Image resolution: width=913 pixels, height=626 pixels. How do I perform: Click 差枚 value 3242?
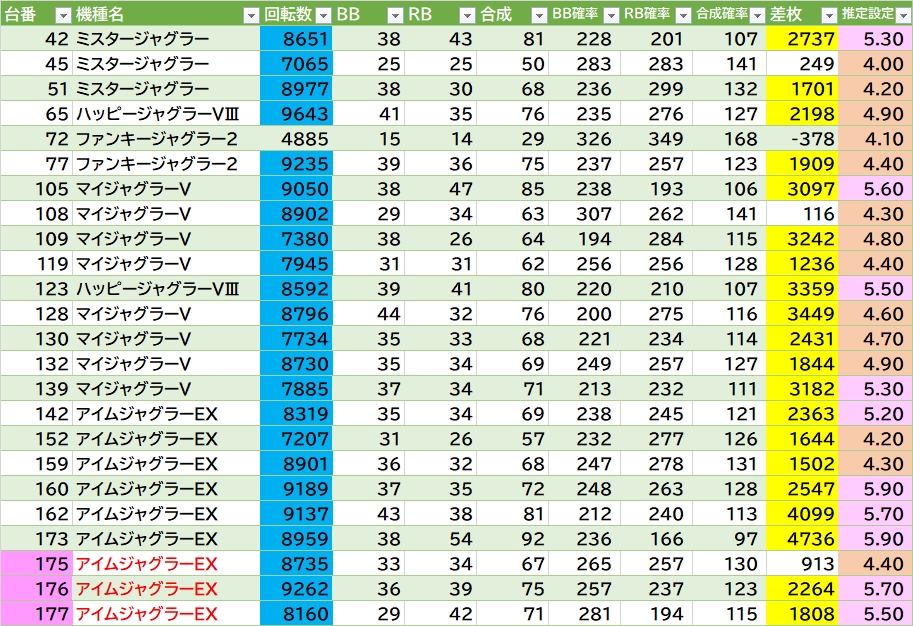point(802,239)
